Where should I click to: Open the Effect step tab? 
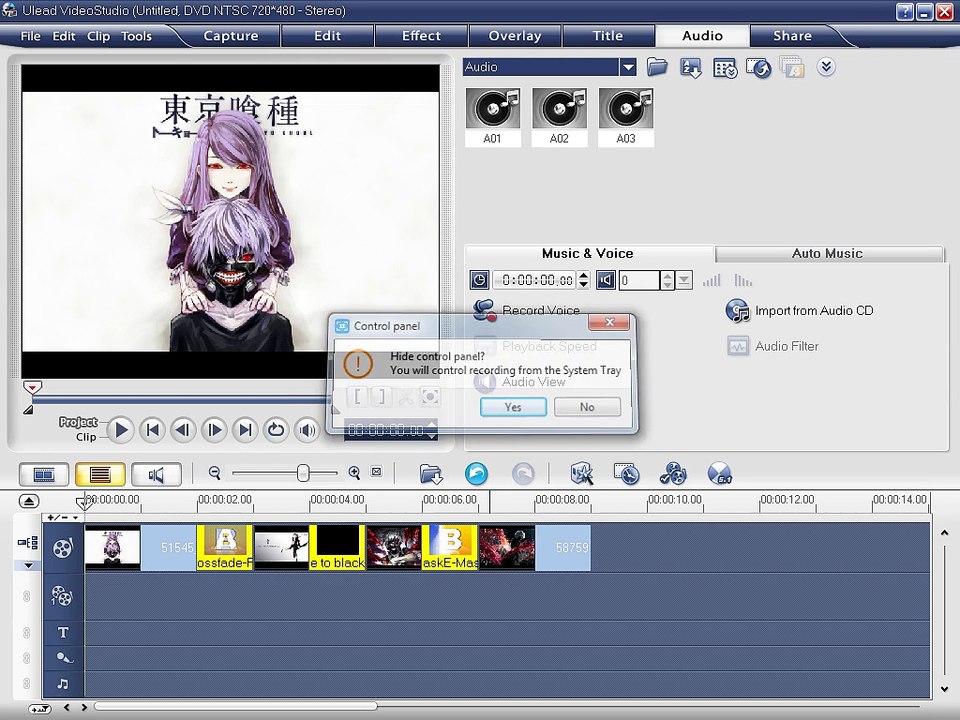coord(421,36)
